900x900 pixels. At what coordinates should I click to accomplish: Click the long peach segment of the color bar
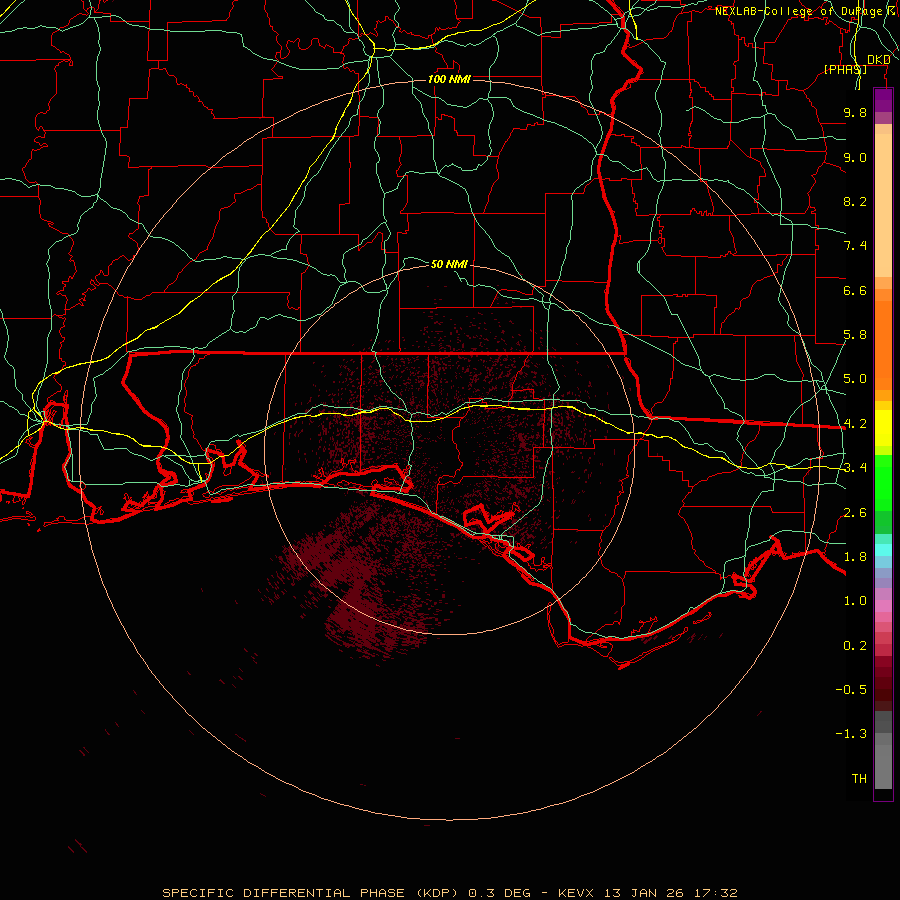pos(883,205)
